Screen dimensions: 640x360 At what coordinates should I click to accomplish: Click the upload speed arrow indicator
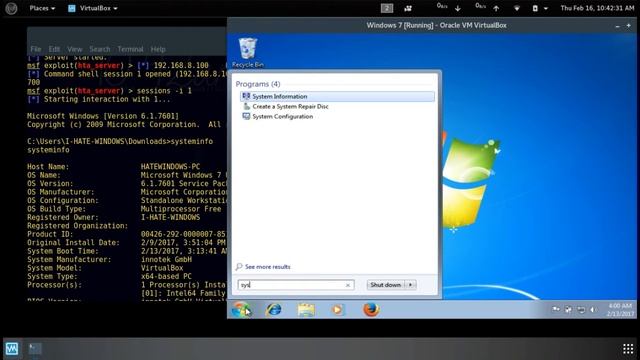coord(496,8)
